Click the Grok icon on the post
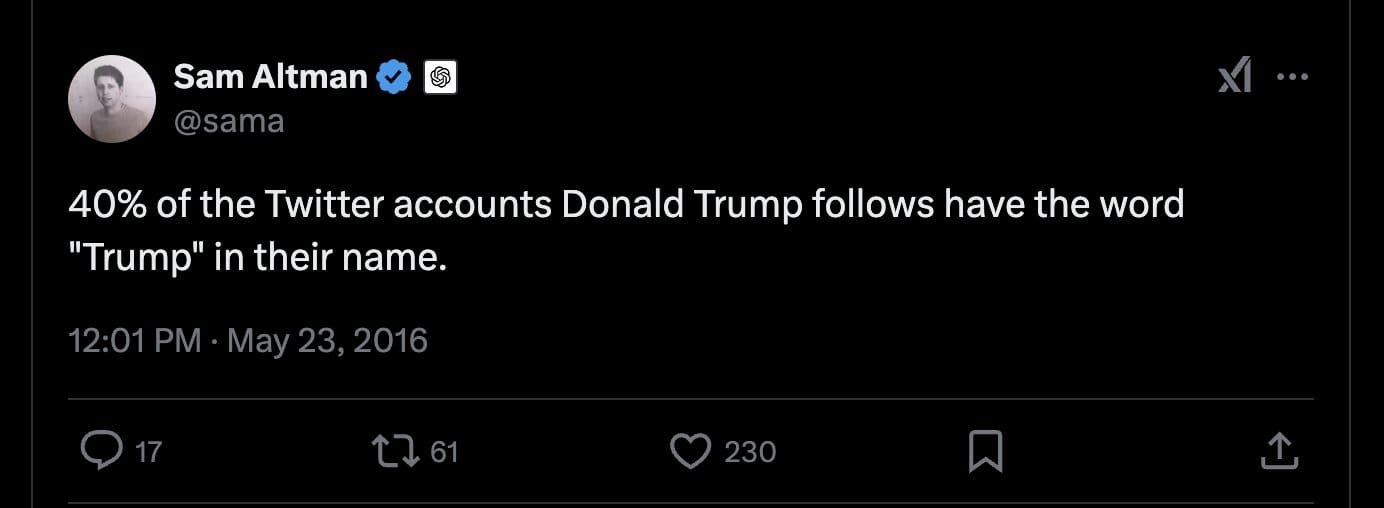This screenshot has height=508, width=1384. point(1235,77)
